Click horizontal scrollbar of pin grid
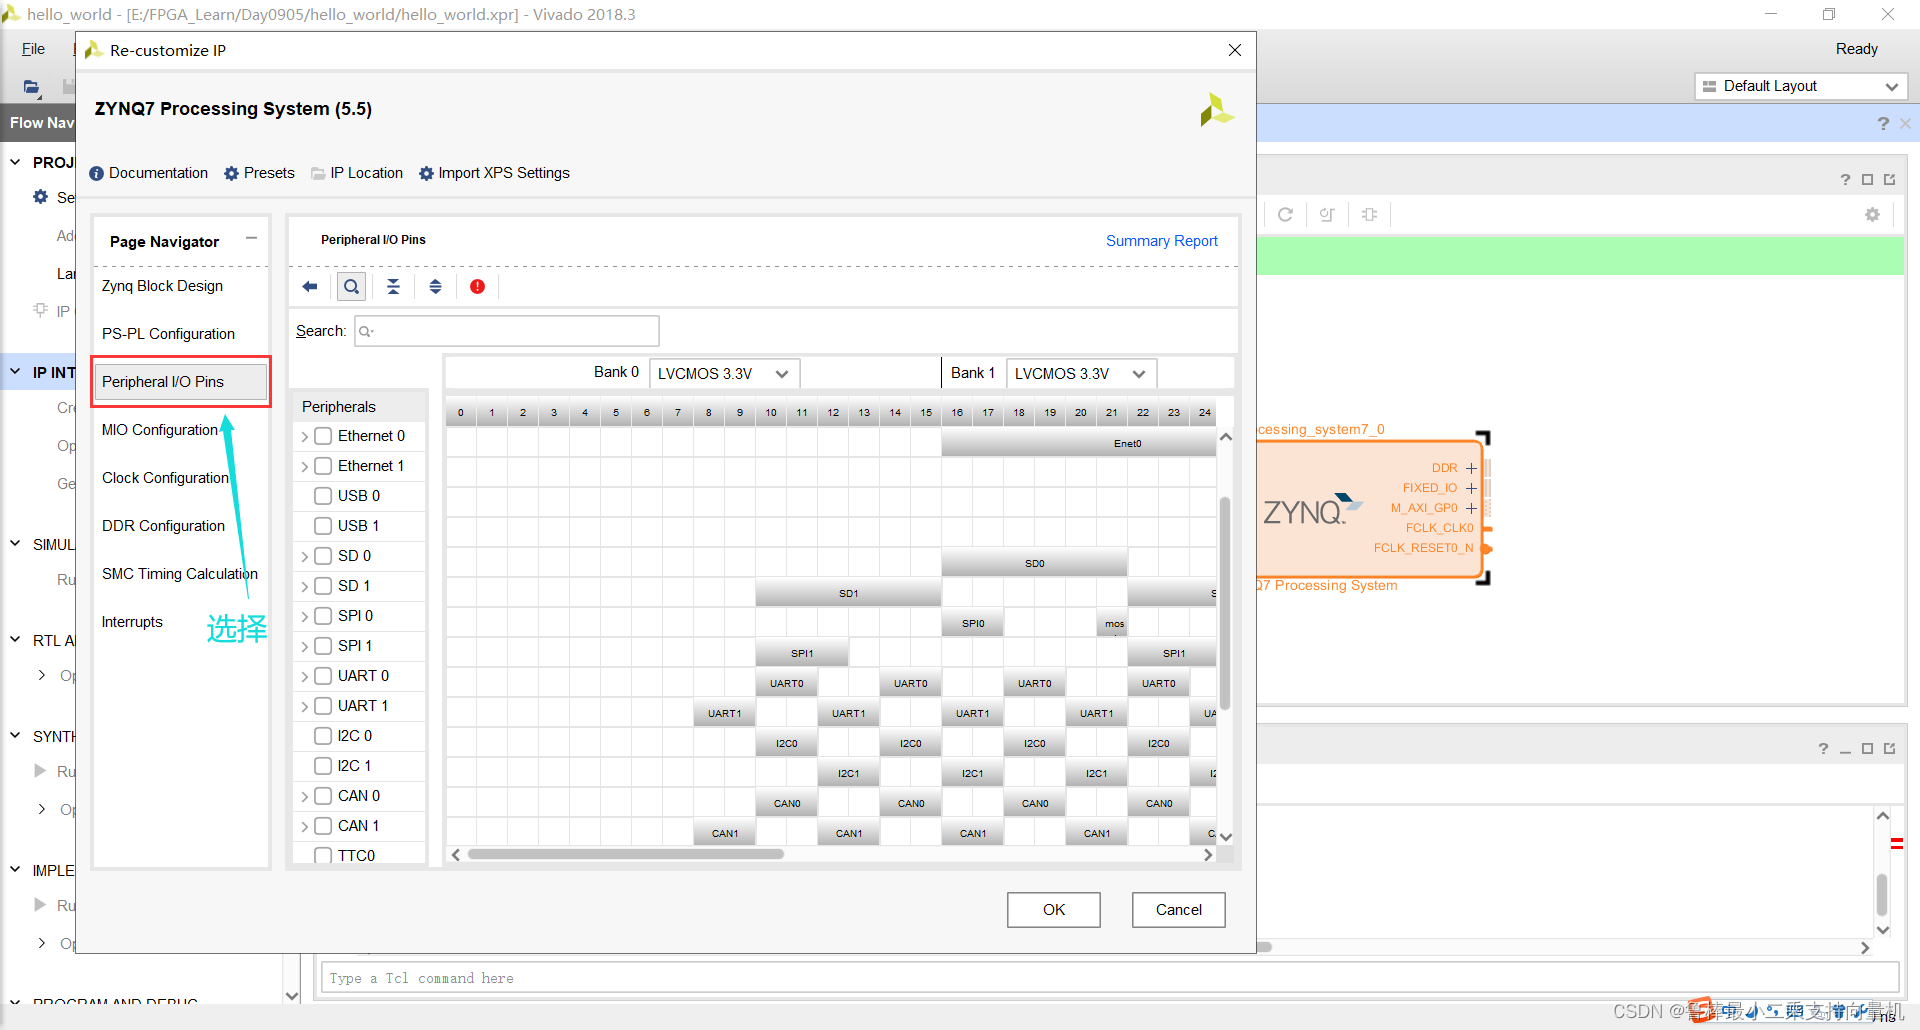The image size is (1920, 1030). (626, 854)
